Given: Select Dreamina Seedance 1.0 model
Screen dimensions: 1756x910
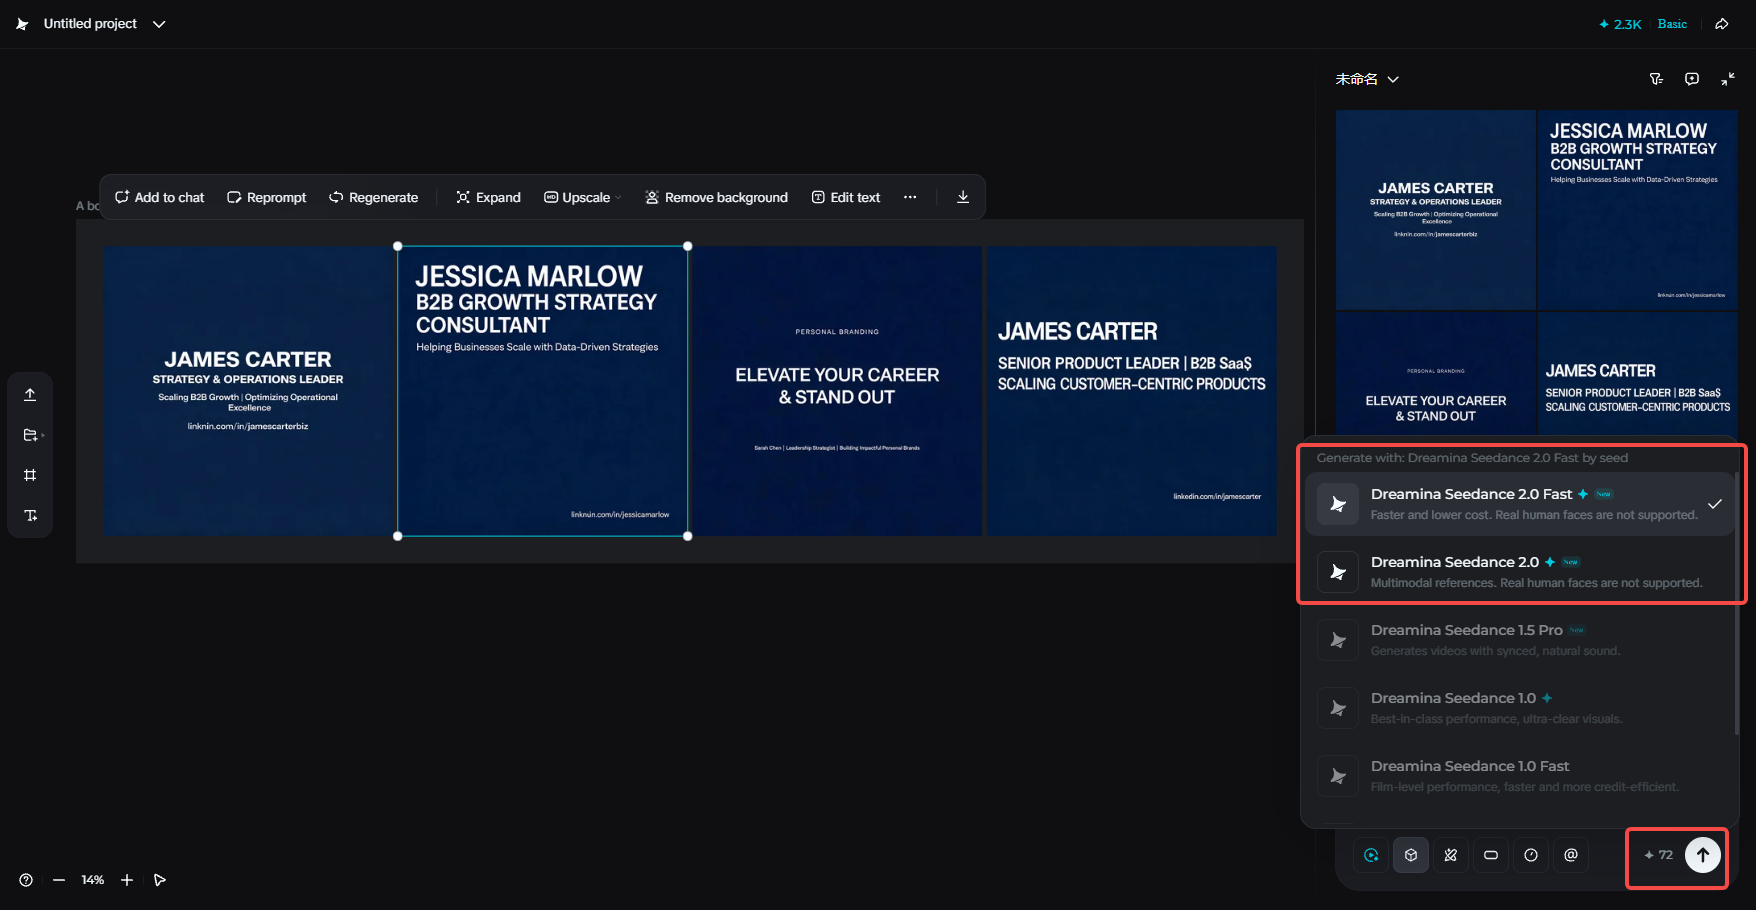Looking at the screenshot, I should [1519, 708].
